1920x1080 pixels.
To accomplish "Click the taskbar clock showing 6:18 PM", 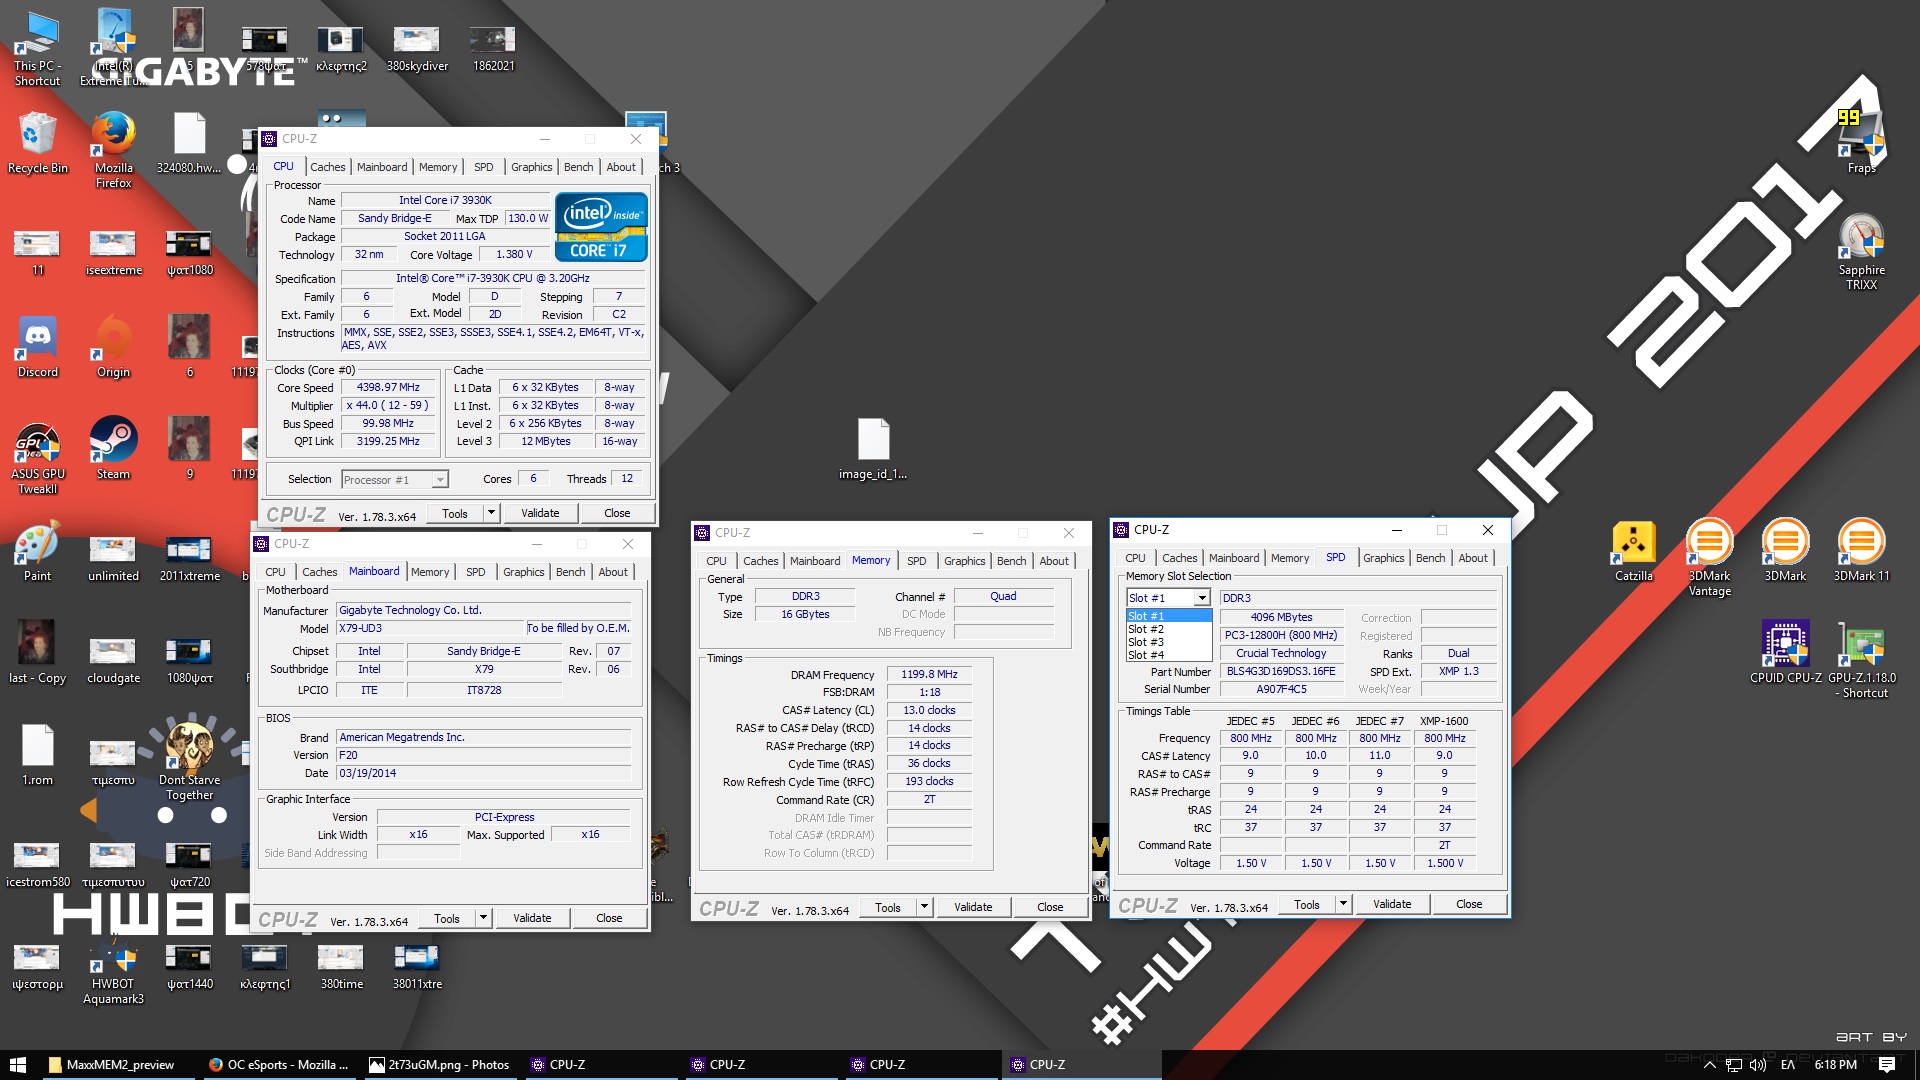I will (x=1835, y=1065).
